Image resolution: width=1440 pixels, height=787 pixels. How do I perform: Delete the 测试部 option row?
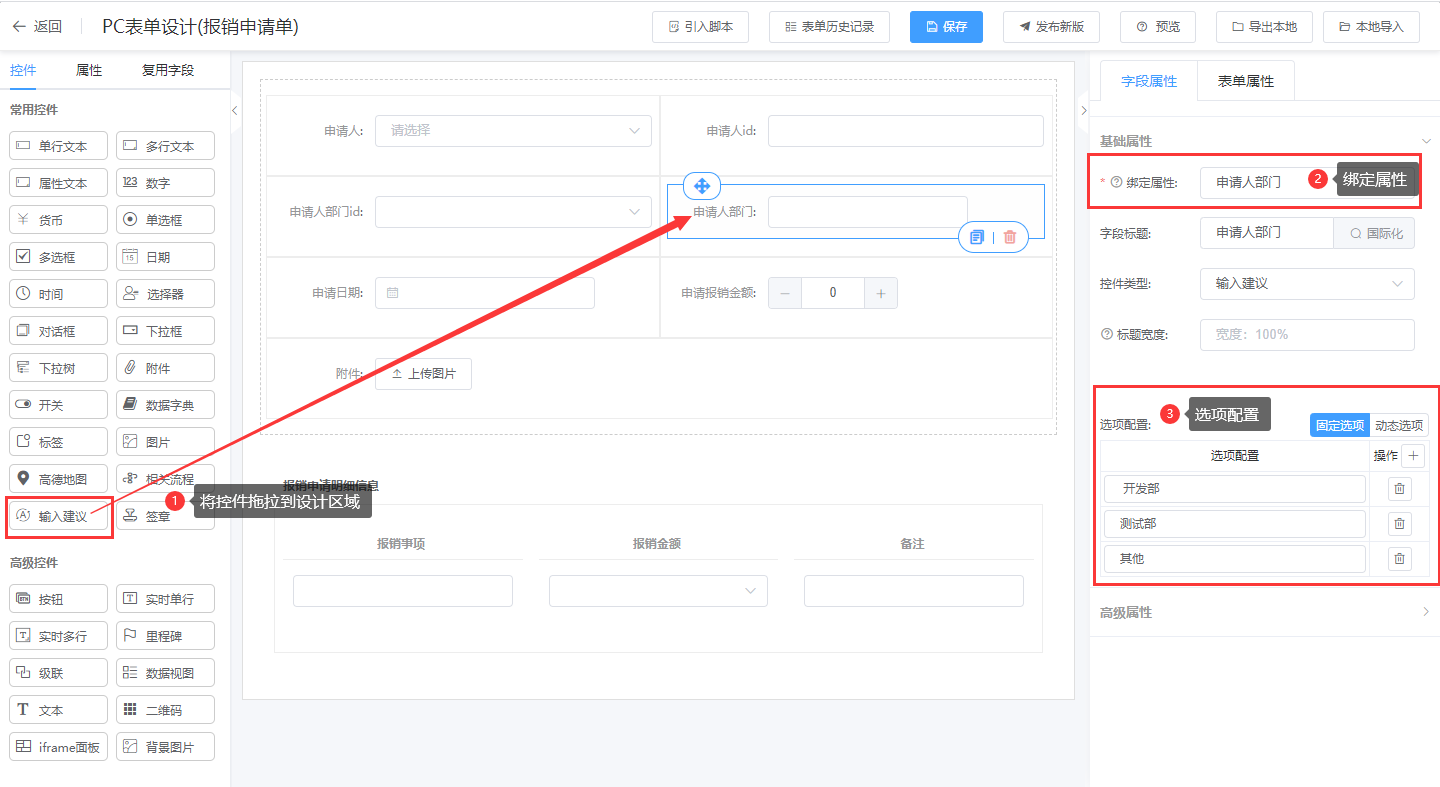pos(1400,524)
